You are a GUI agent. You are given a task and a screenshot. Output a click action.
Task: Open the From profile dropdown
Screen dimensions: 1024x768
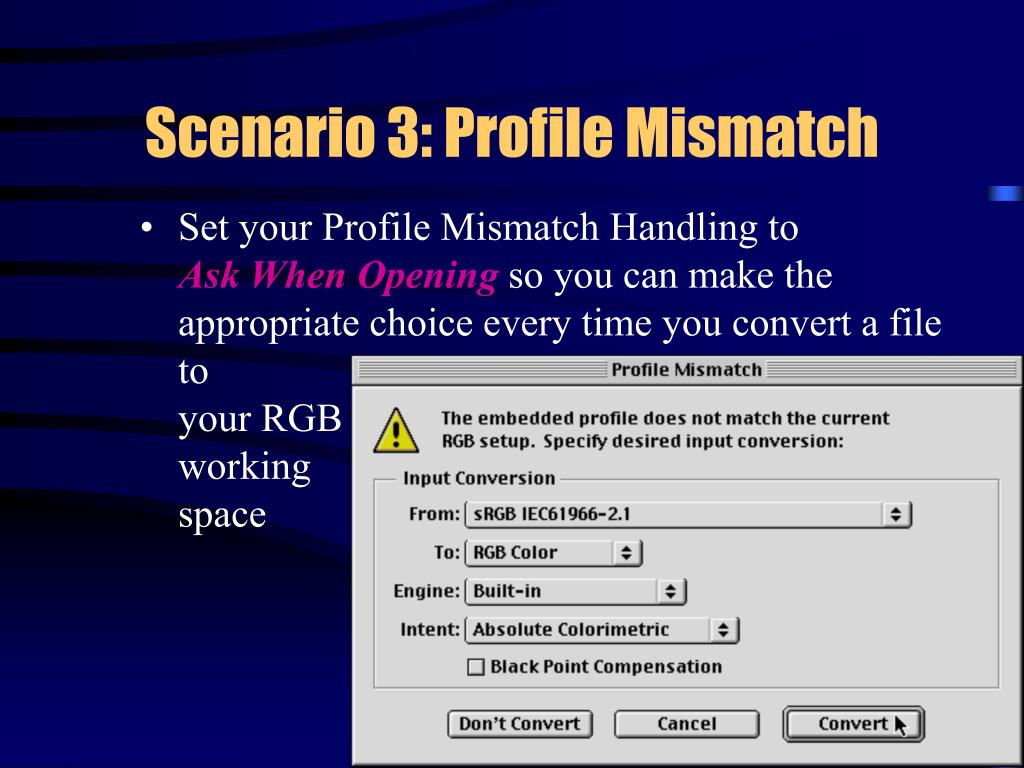[x=688, y=514]
